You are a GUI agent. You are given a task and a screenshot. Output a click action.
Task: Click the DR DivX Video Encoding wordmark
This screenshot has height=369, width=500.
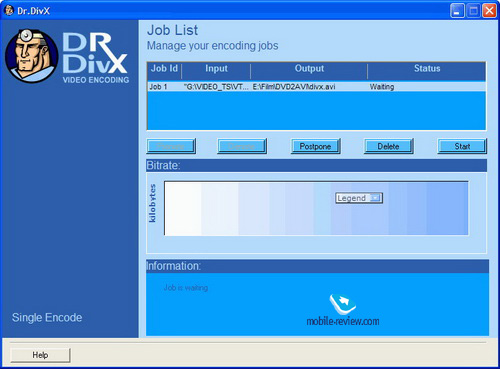tap(95, 58)
